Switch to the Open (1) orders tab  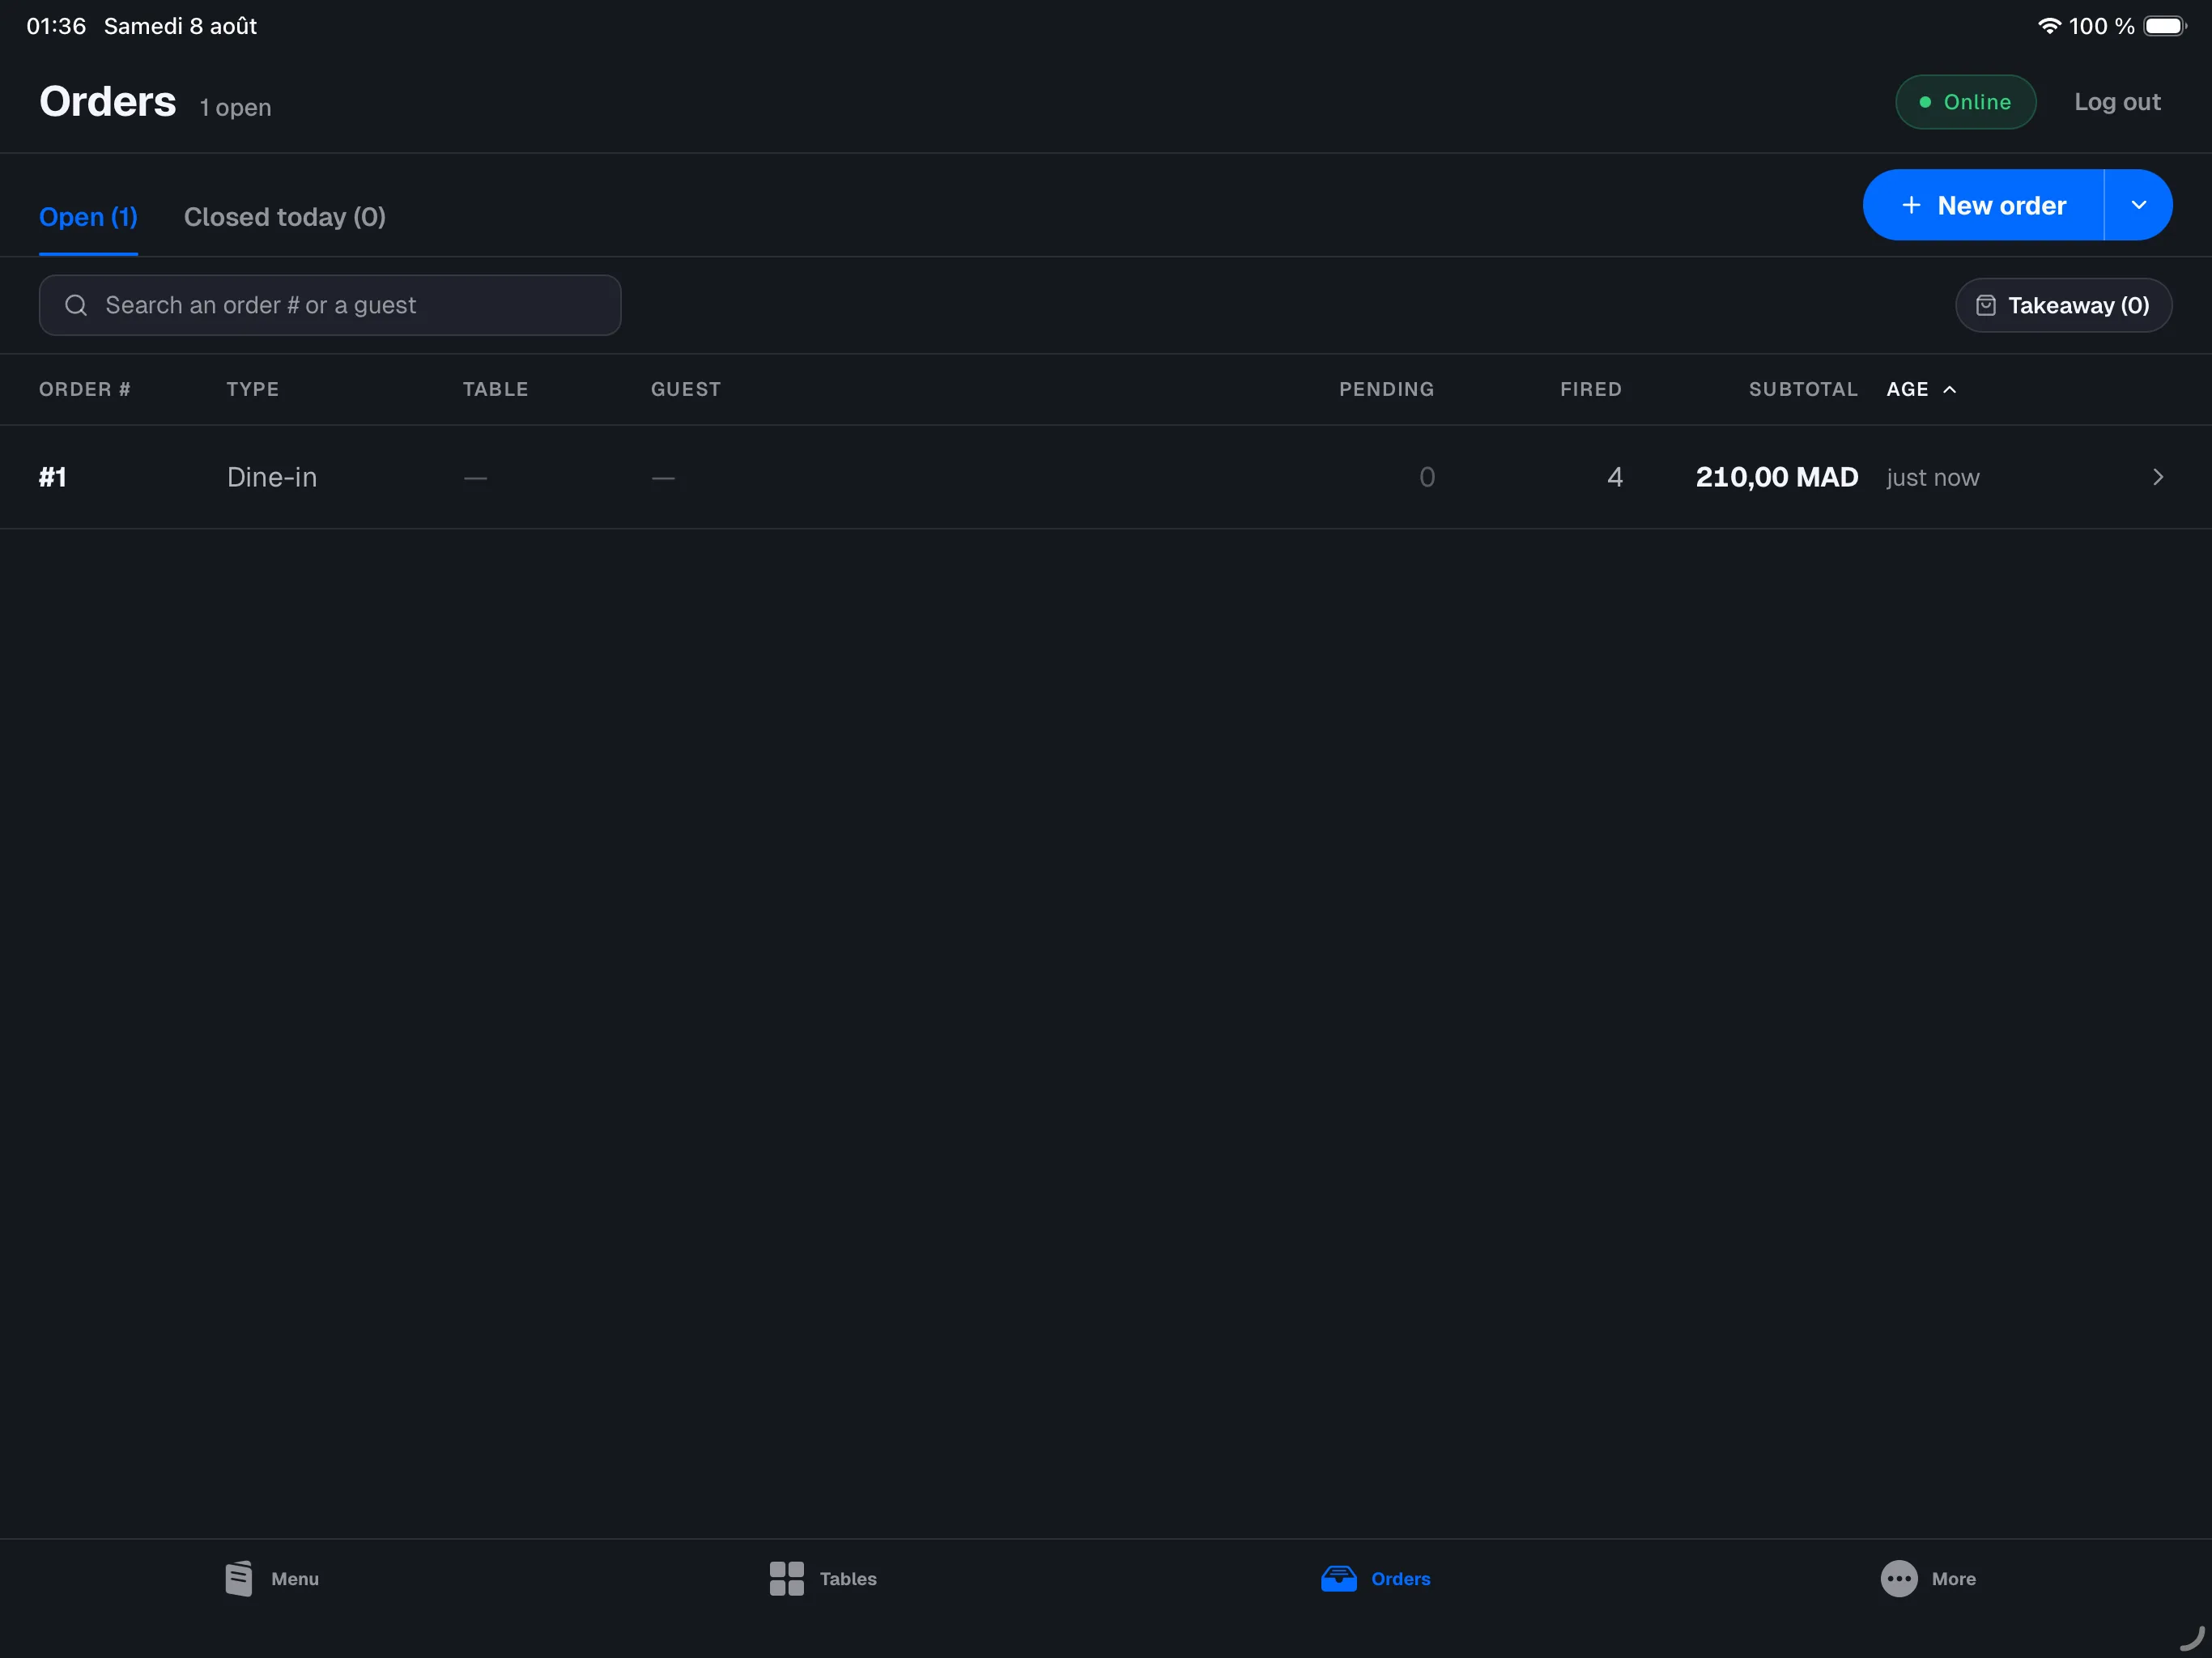tap(88, 217)
